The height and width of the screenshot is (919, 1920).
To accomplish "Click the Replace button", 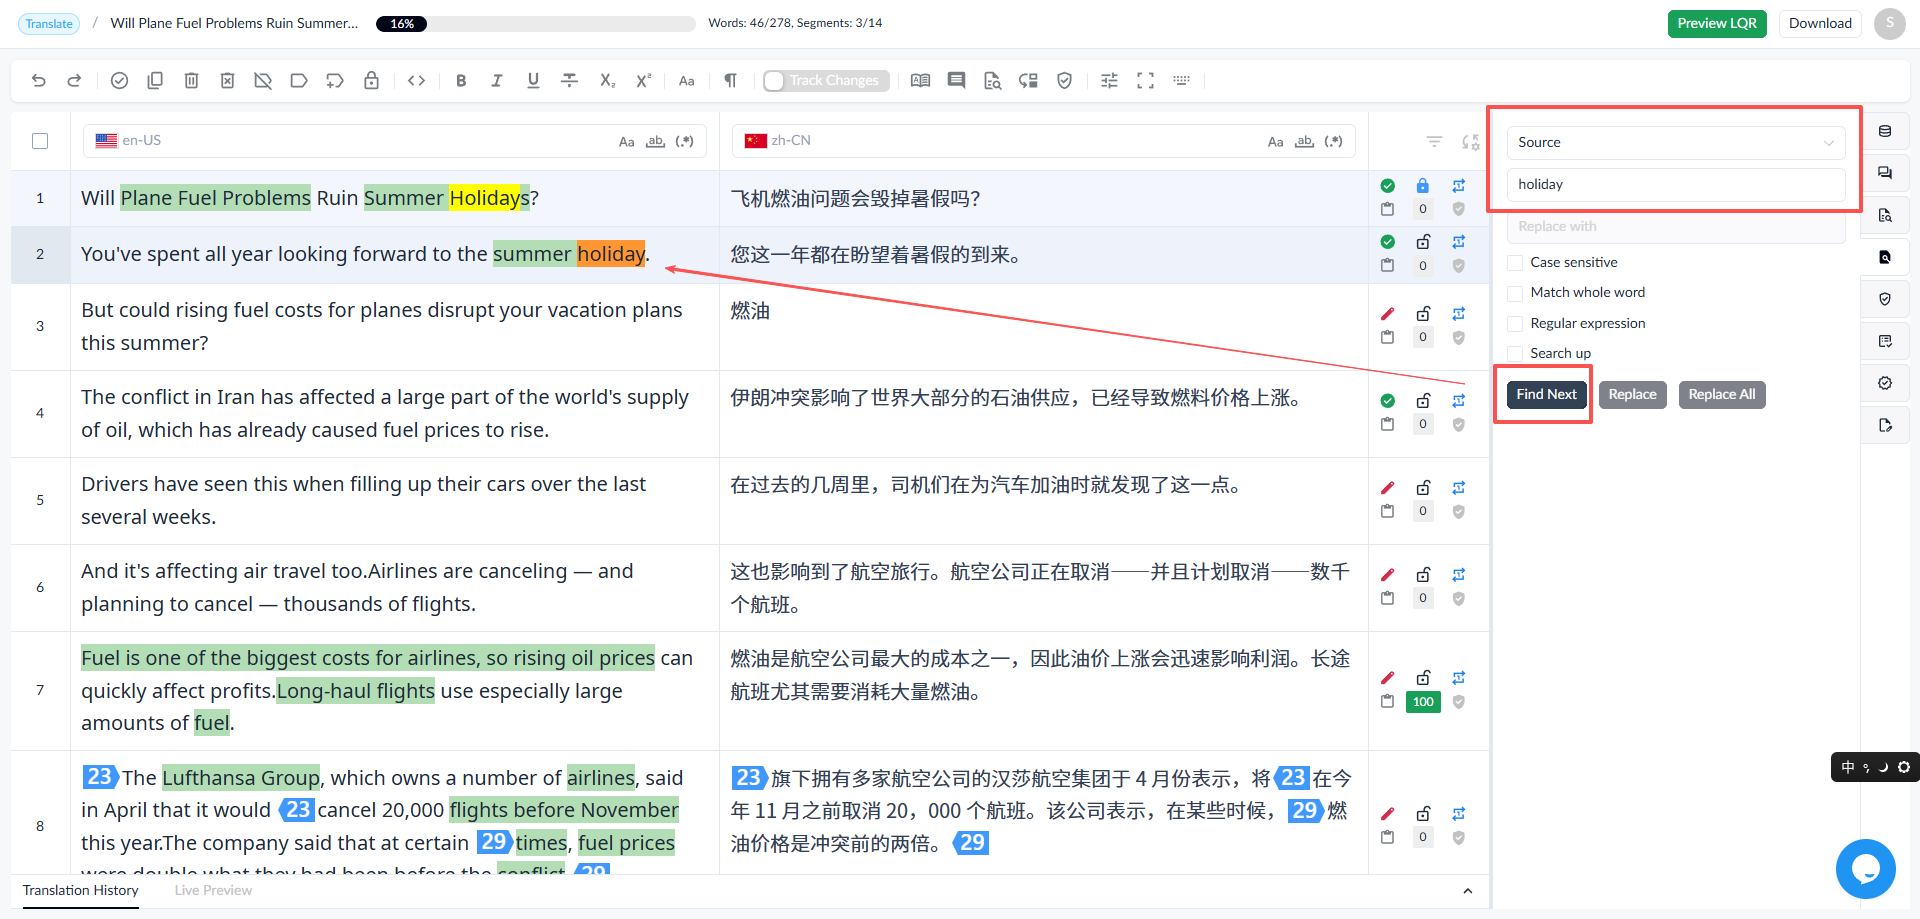I will pyautogui.click(x=1632, y=395).
